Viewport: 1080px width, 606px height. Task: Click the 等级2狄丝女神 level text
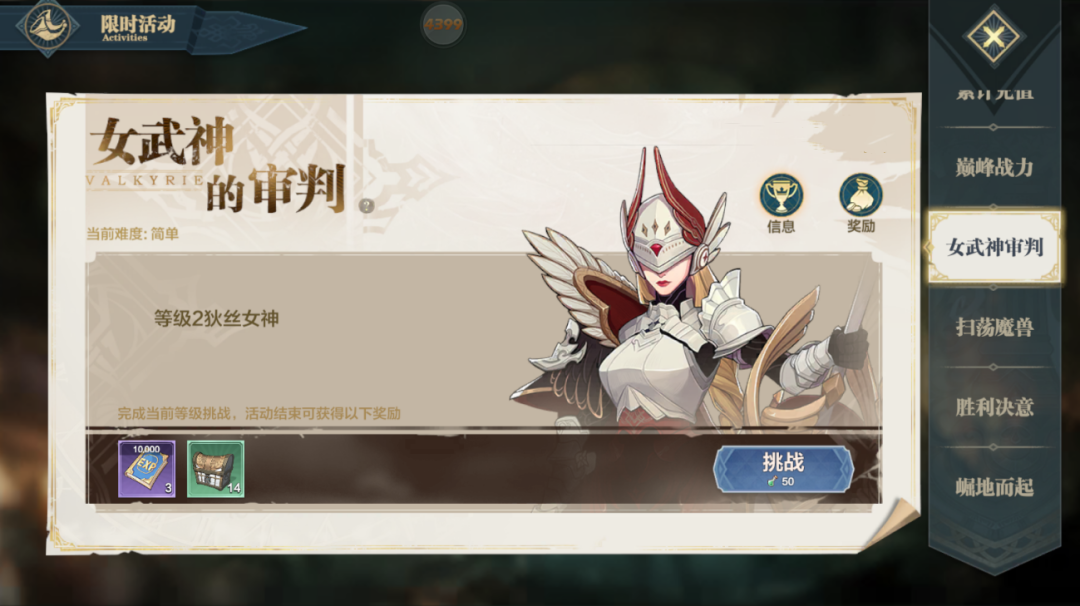click(216, 318)
